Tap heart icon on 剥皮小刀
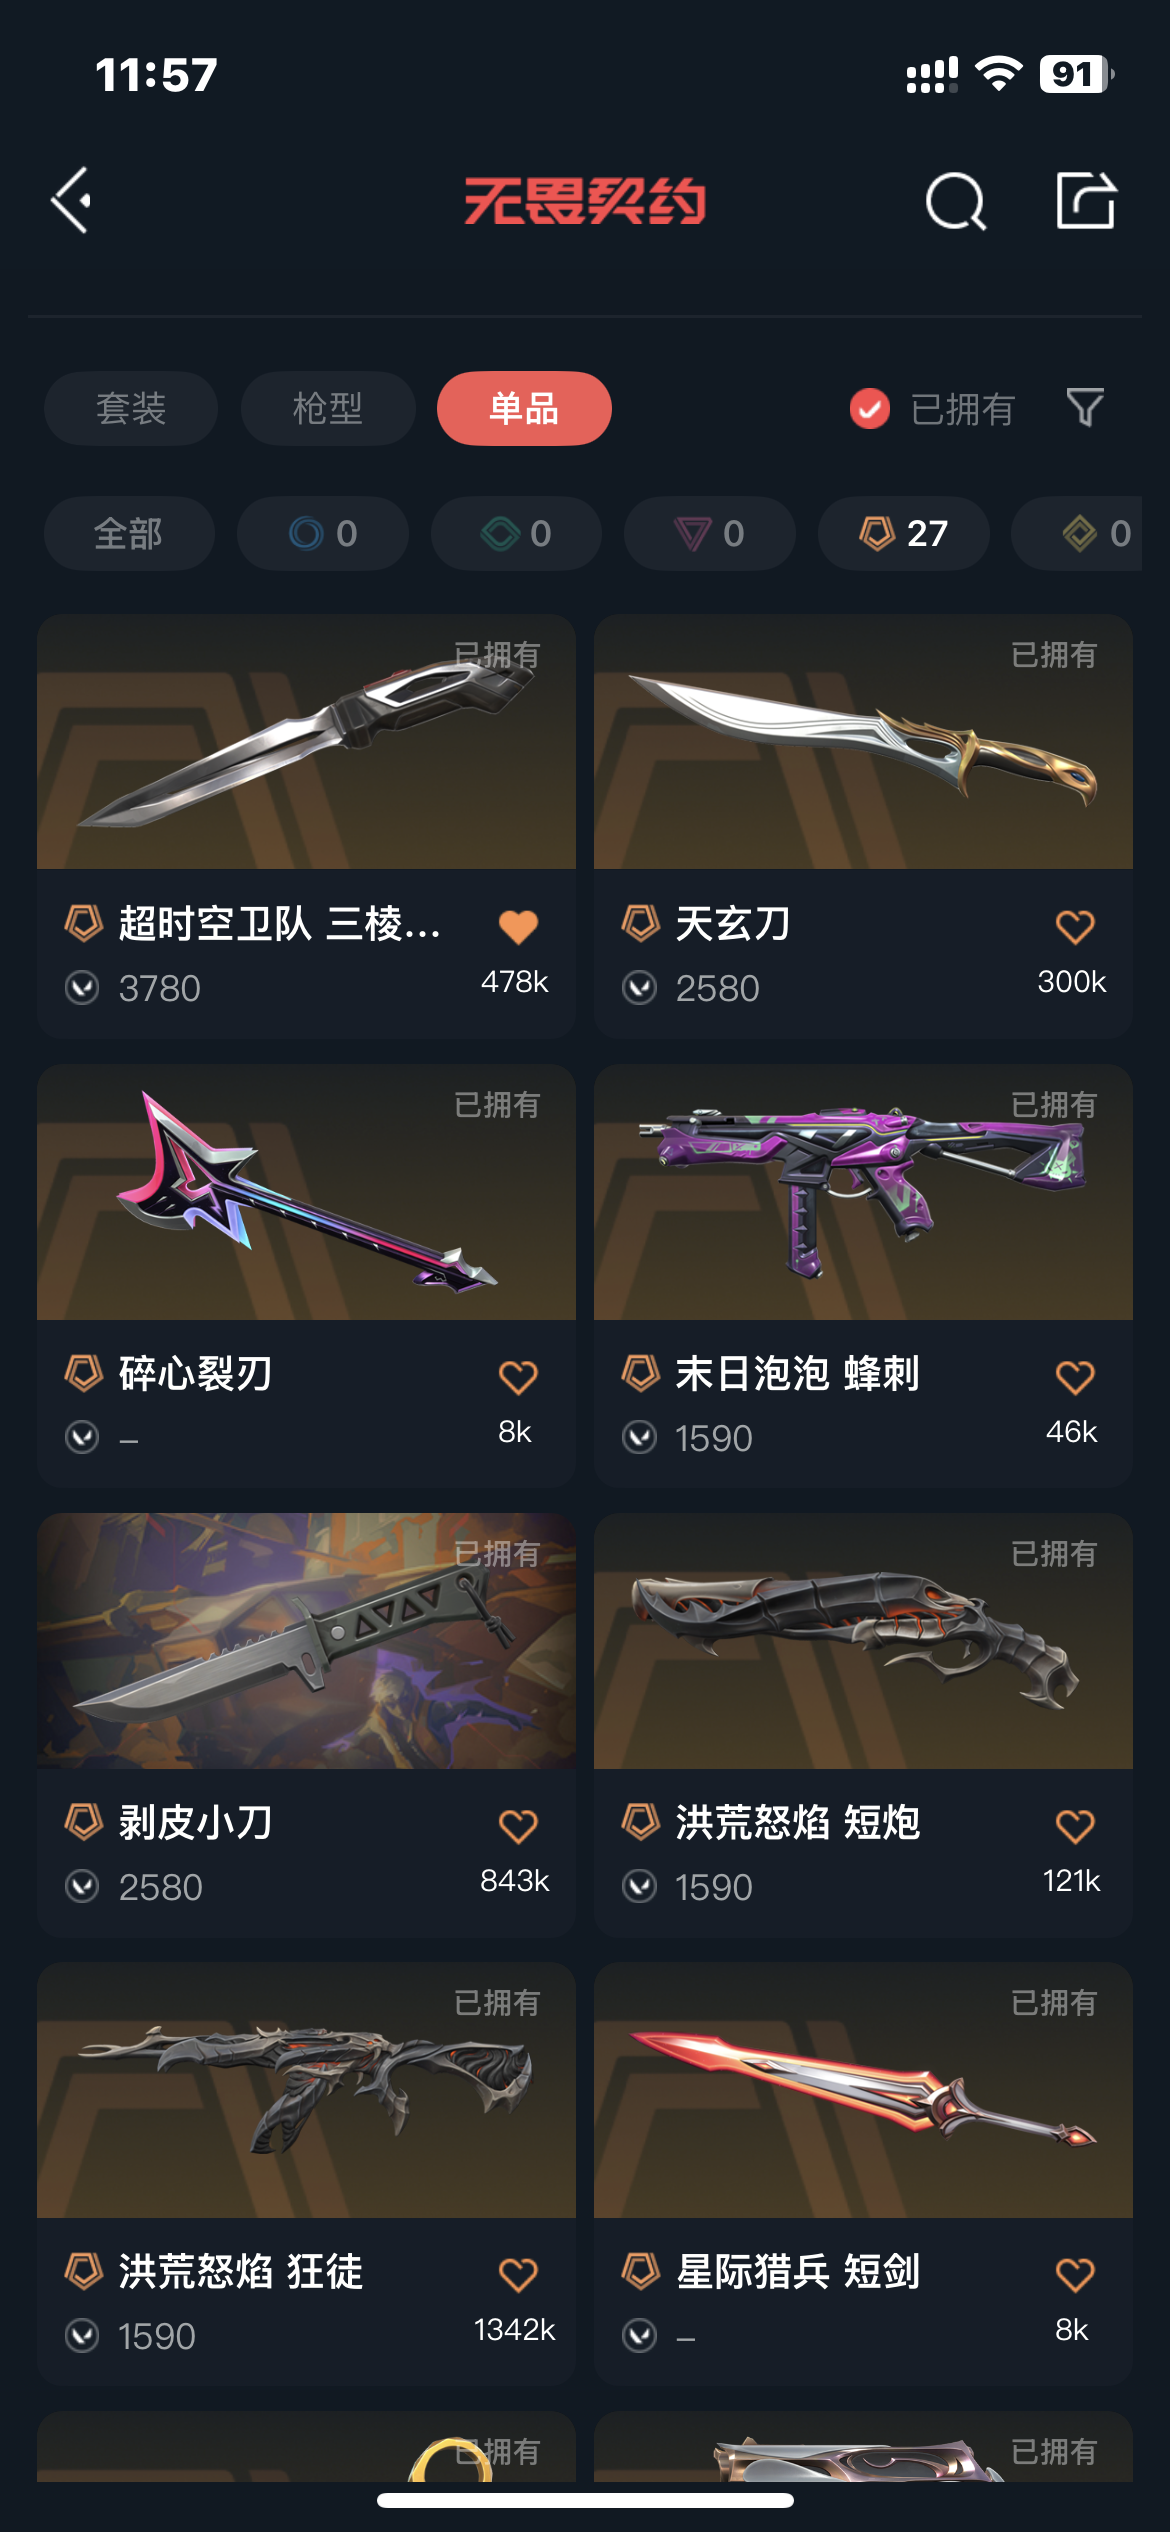The height and width of the screenshot is (2532, 1170). click(518, 1826)
